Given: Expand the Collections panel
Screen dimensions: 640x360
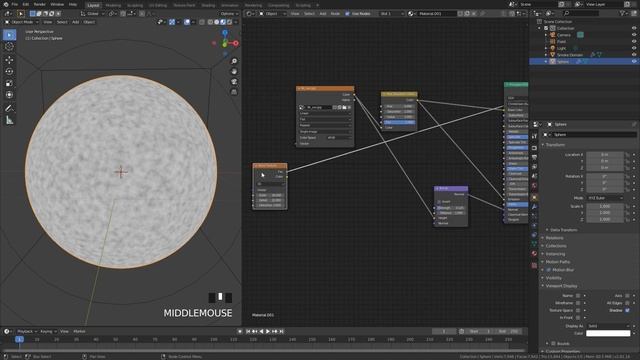Looking at the screenshot, I should point(556,246).
